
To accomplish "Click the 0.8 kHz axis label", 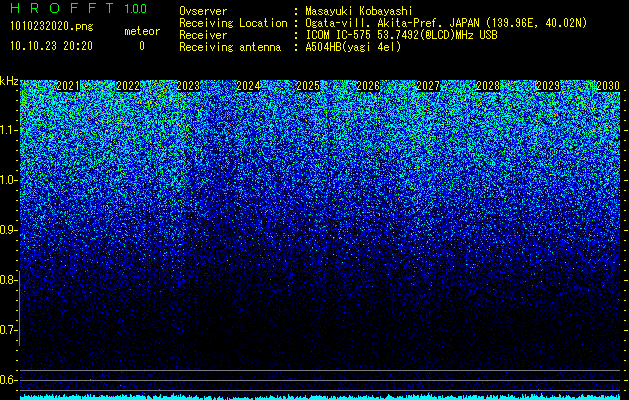I will pyautogui.click(x=8, y=280).
